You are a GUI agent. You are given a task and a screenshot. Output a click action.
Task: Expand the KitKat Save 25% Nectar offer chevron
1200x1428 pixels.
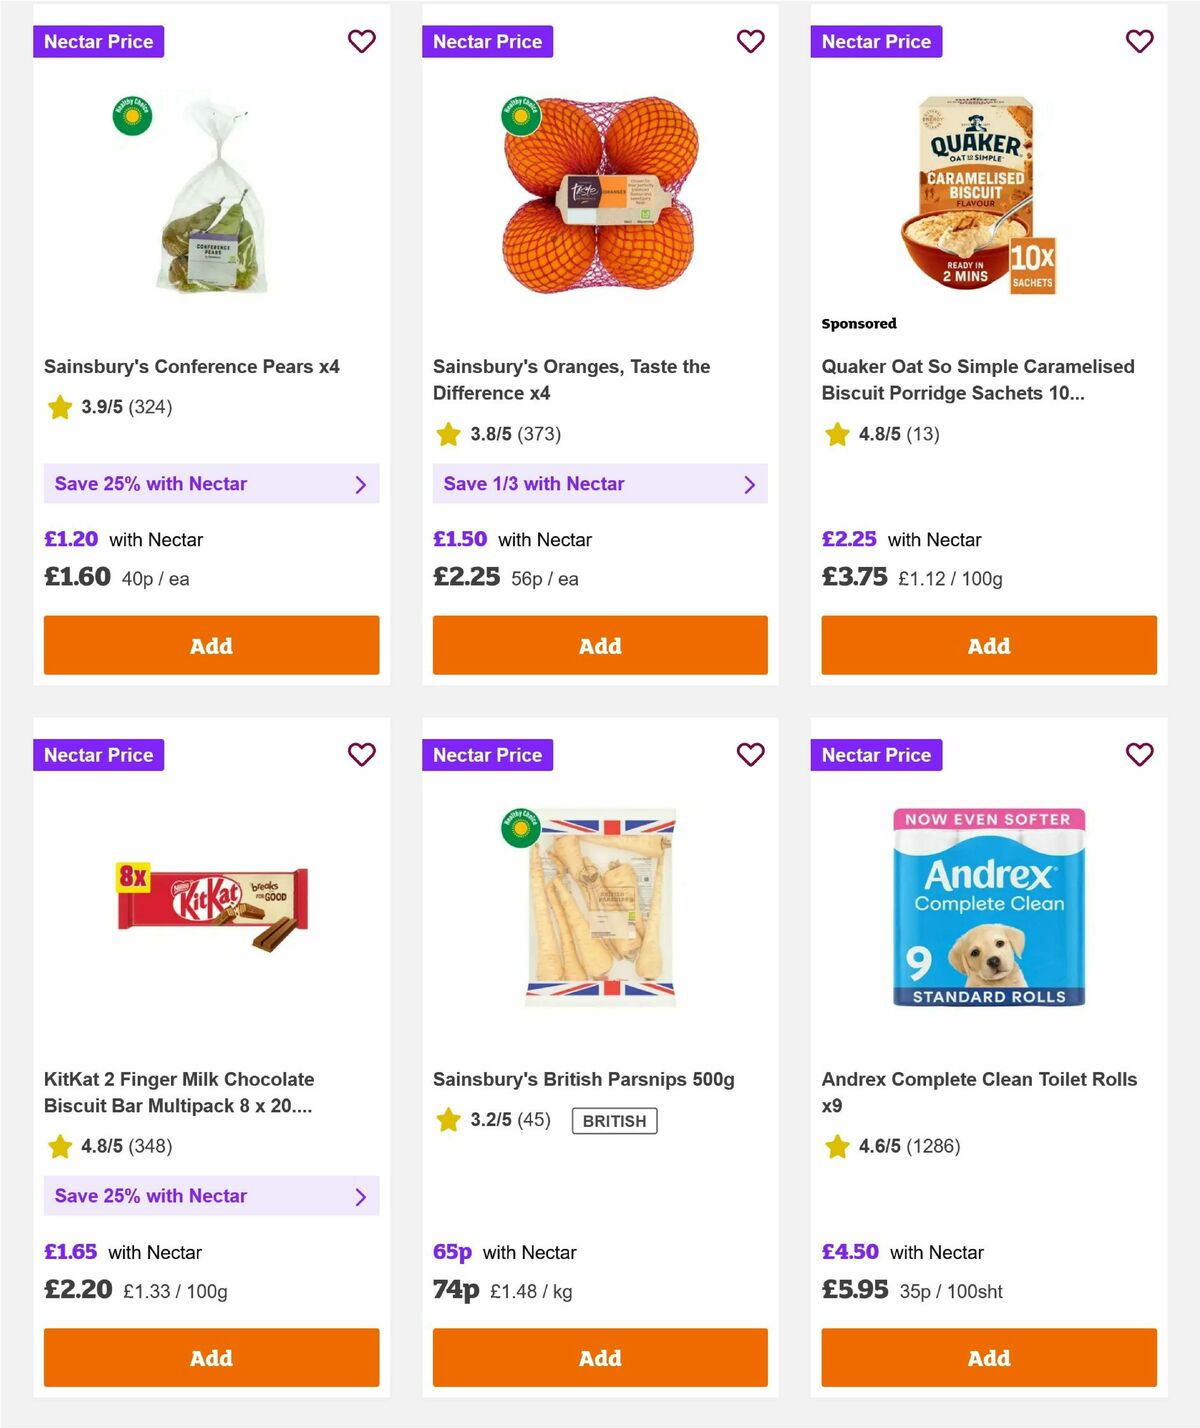(360, 1196)
